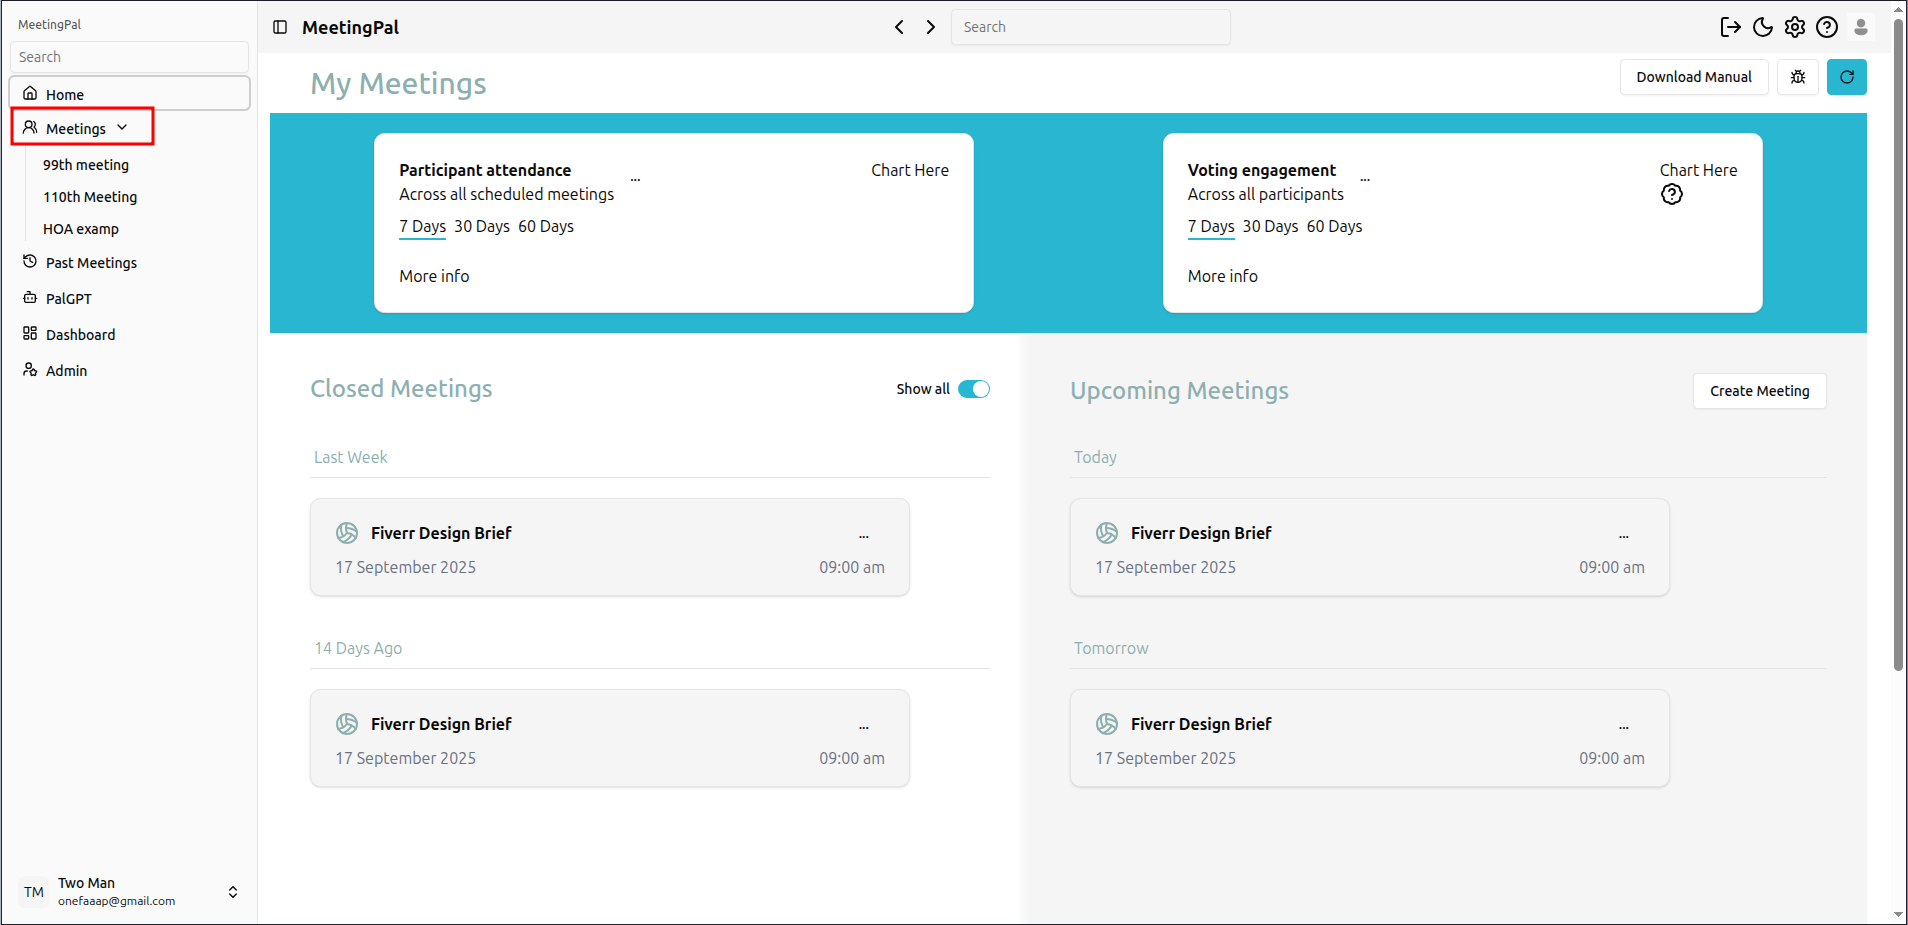Viewport: 1908px width, 925px height.
Task: Open help question mark in header
Action: (1827, 27)
